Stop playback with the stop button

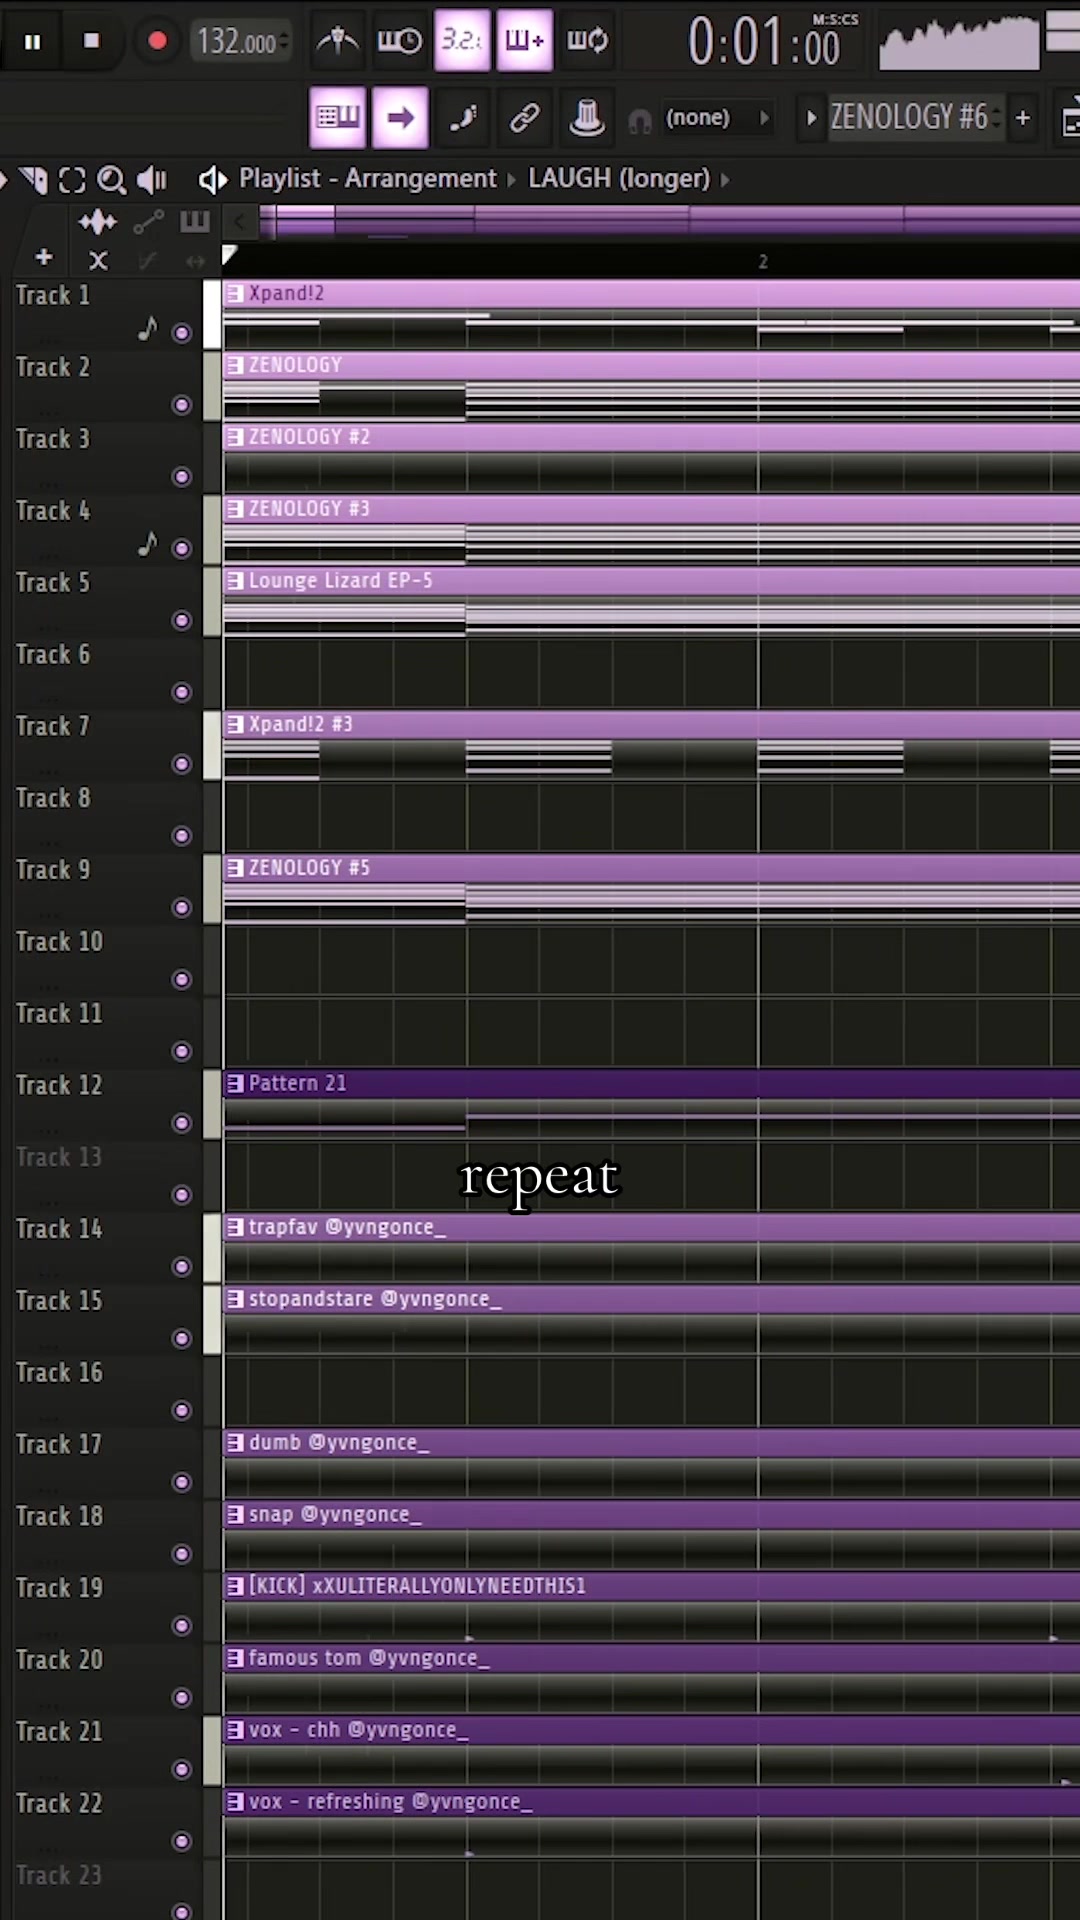coord(92,41)
